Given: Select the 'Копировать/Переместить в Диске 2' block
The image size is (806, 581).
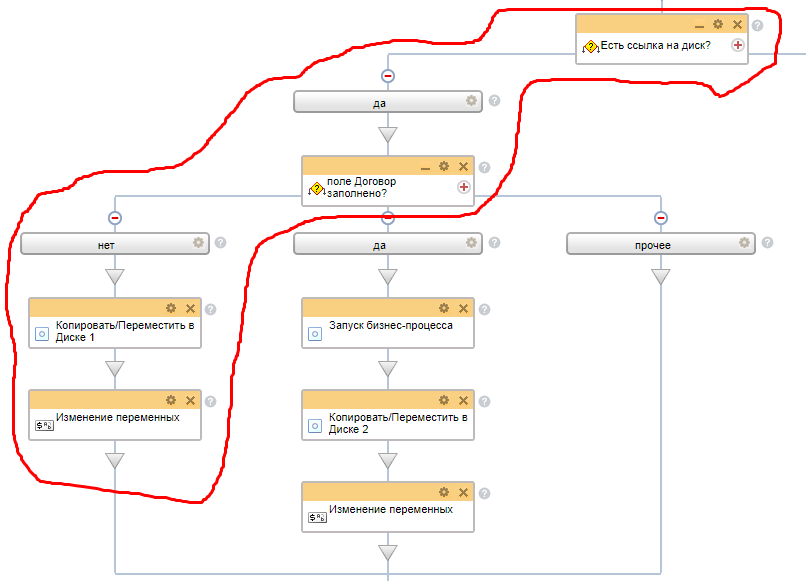Looking at the screenshot, I should tap(388, 423).
